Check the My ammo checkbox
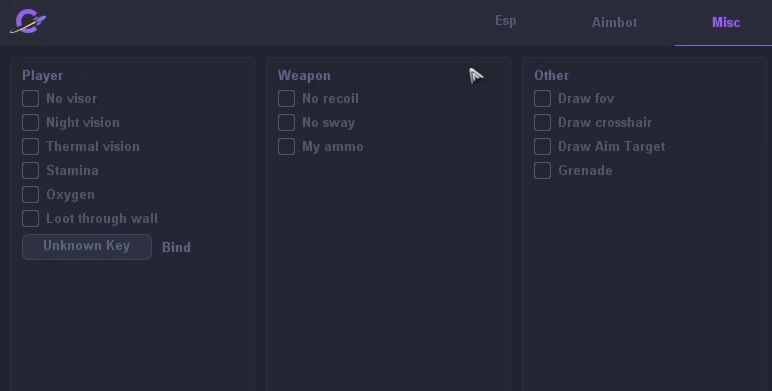Image resolution: width=772 pixels, height=391 pixels. point(287,147)
